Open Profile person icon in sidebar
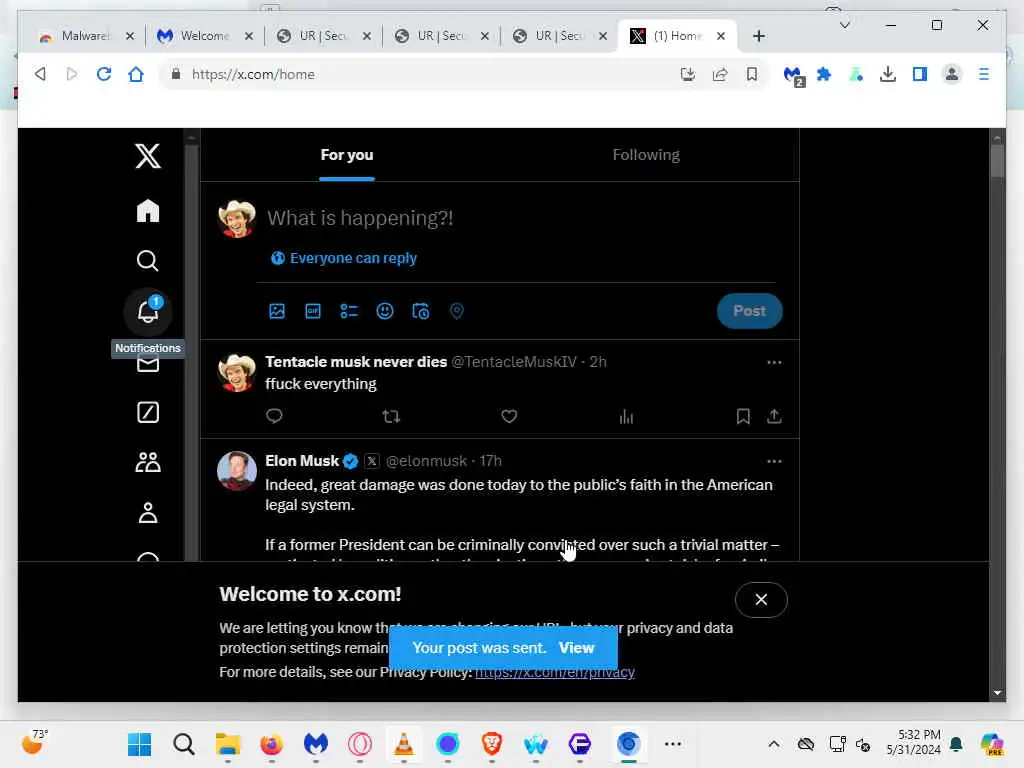The width and height of the screenshot is (1024, 768). click(x=148, y=513)
